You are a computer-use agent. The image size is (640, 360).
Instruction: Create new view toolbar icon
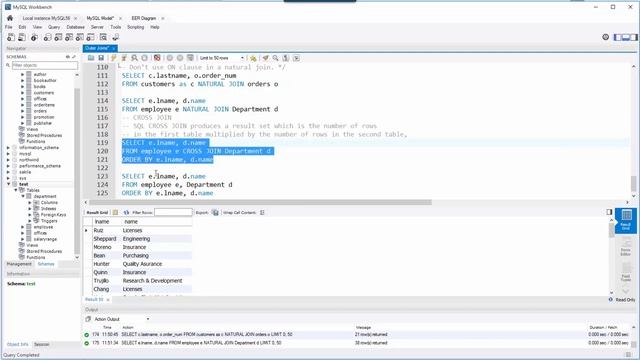click(69, 37)
